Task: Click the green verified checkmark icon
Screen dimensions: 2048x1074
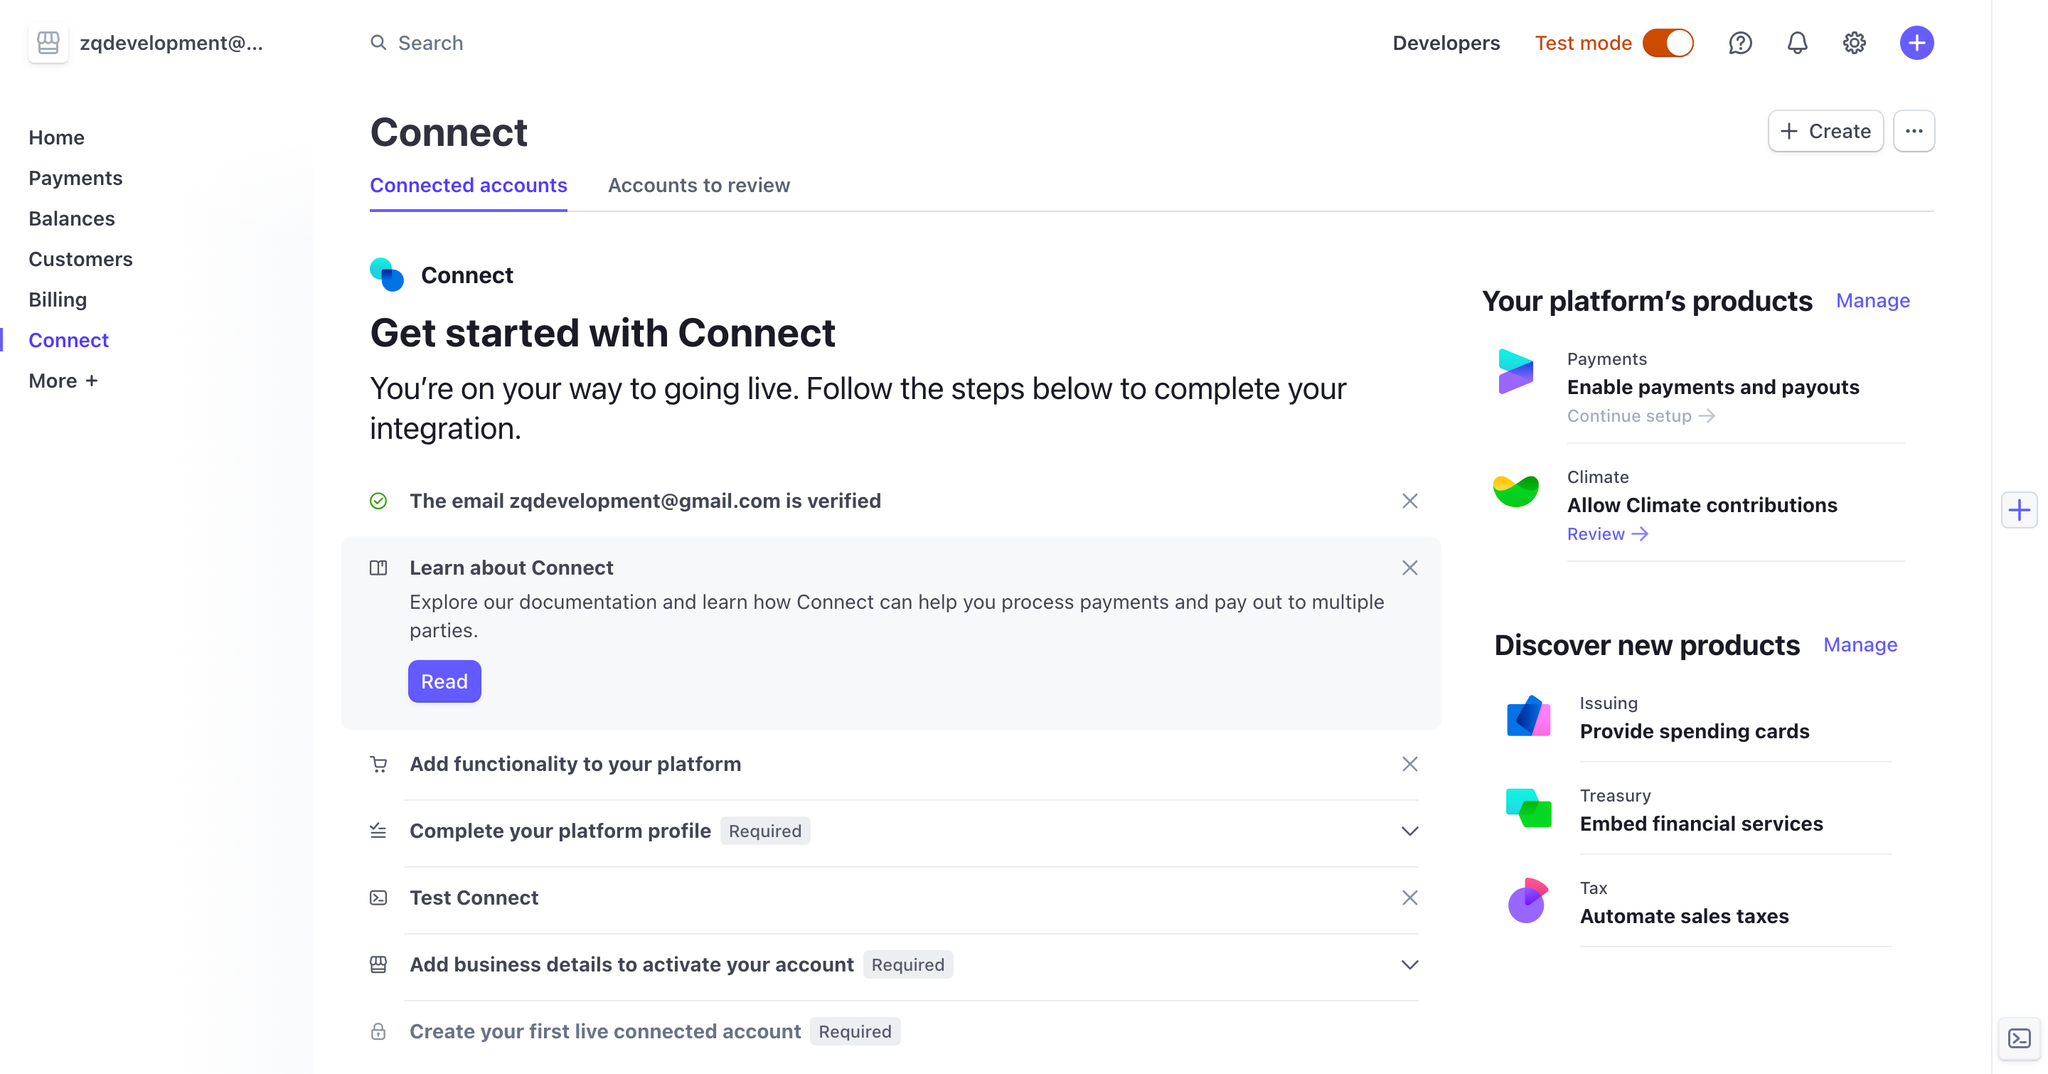Action: click(x=378, y=501)
